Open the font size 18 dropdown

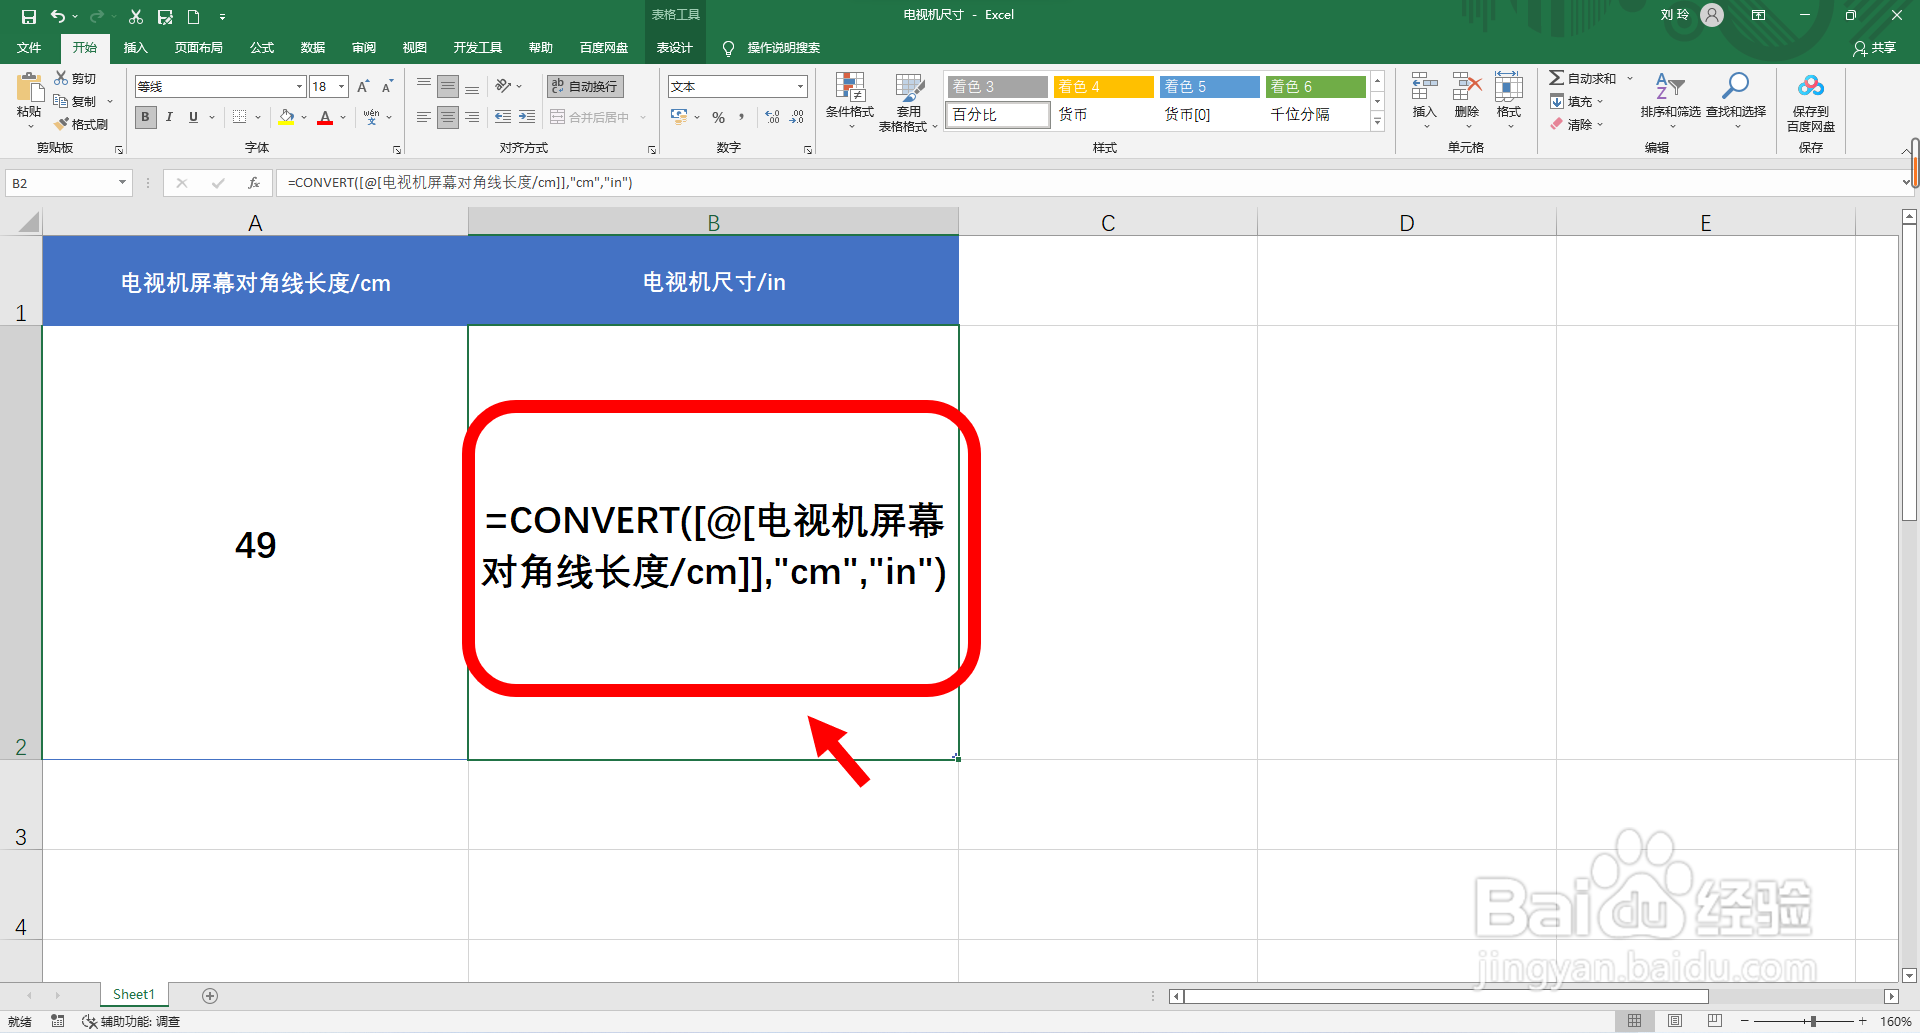[x=341, y=87]
